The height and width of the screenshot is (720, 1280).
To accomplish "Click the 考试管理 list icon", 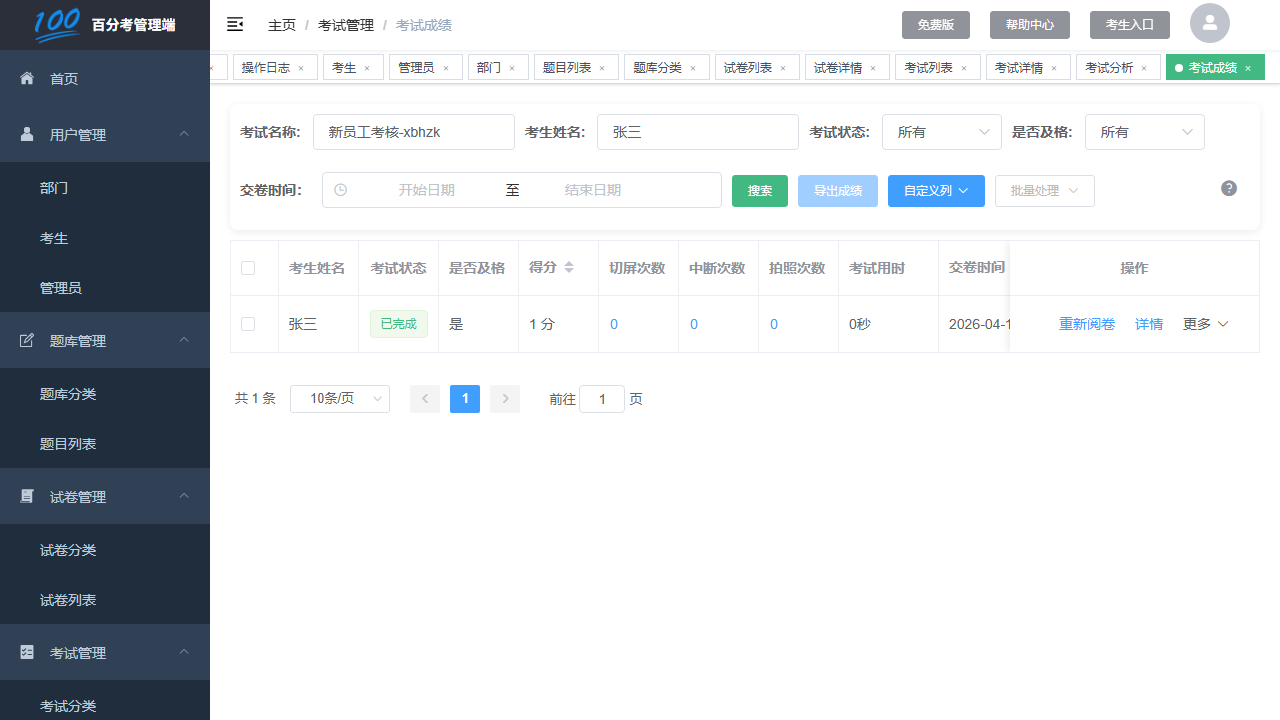I will (27, 652).
